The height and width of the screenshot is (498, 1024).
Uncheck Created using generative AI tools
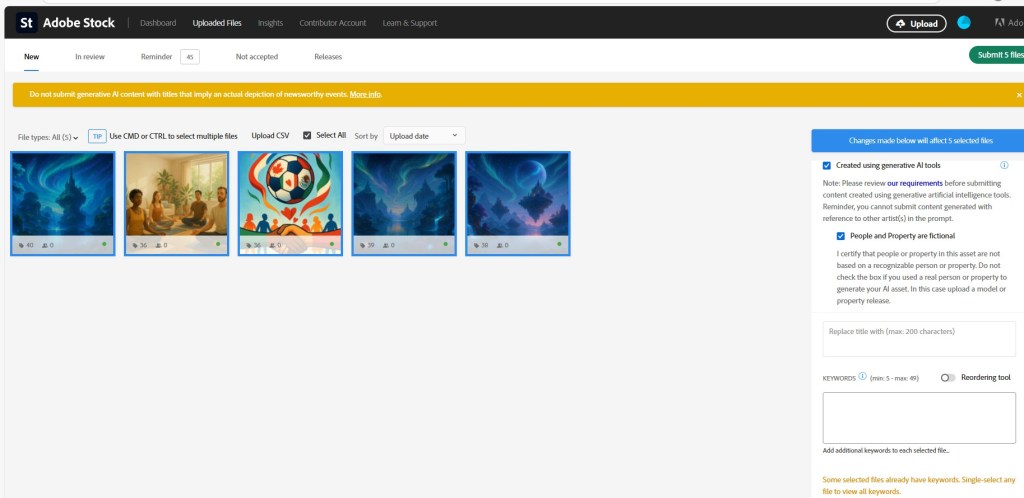tap(826, 165)
